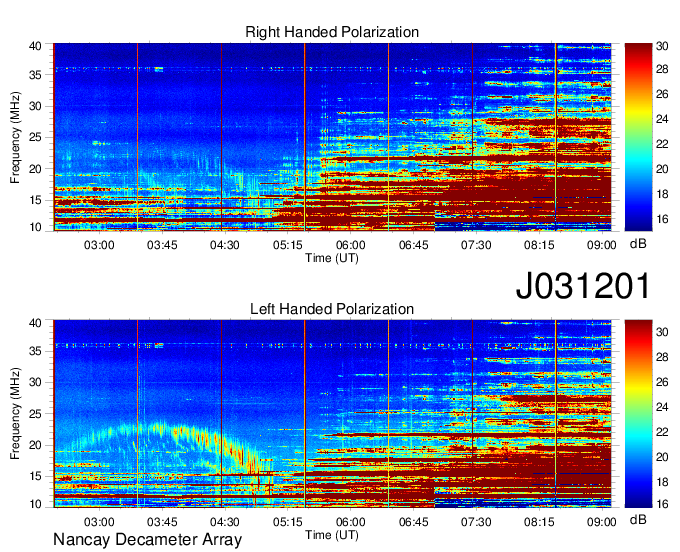The image size is (680, 552).
Task: Click the "Right Handed Polarization" plot title
Action: (332, 32)
